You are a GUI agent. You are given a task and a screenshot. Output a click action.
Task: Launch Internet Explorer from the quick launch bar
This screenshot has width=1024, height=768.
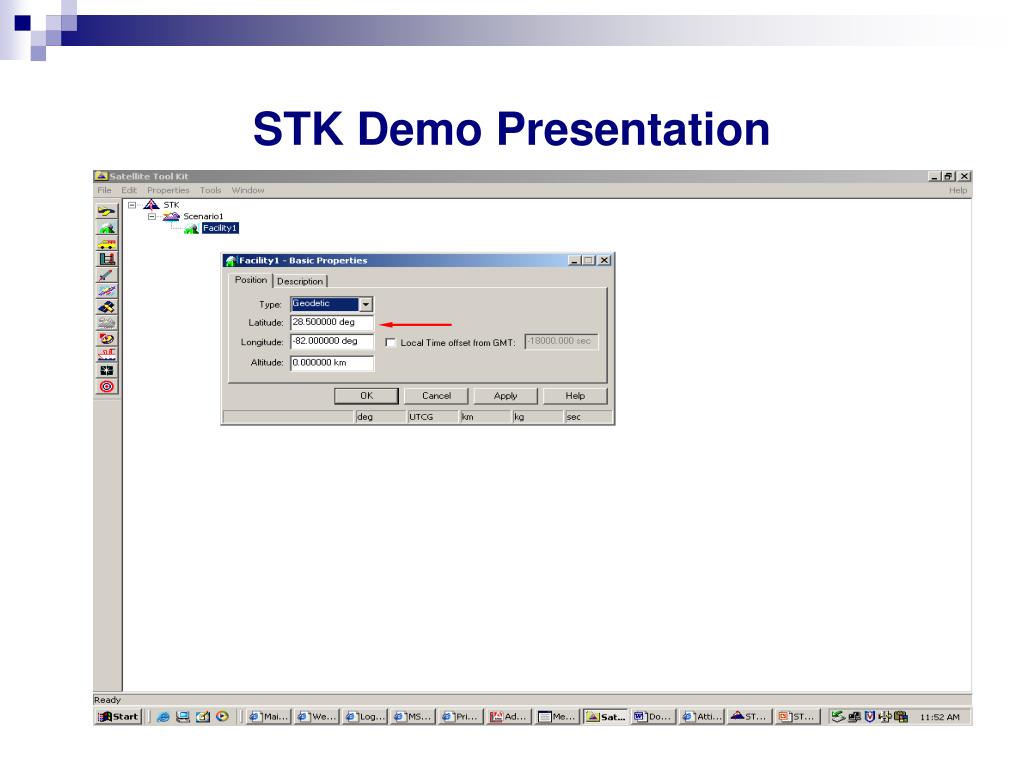point(163,717)
